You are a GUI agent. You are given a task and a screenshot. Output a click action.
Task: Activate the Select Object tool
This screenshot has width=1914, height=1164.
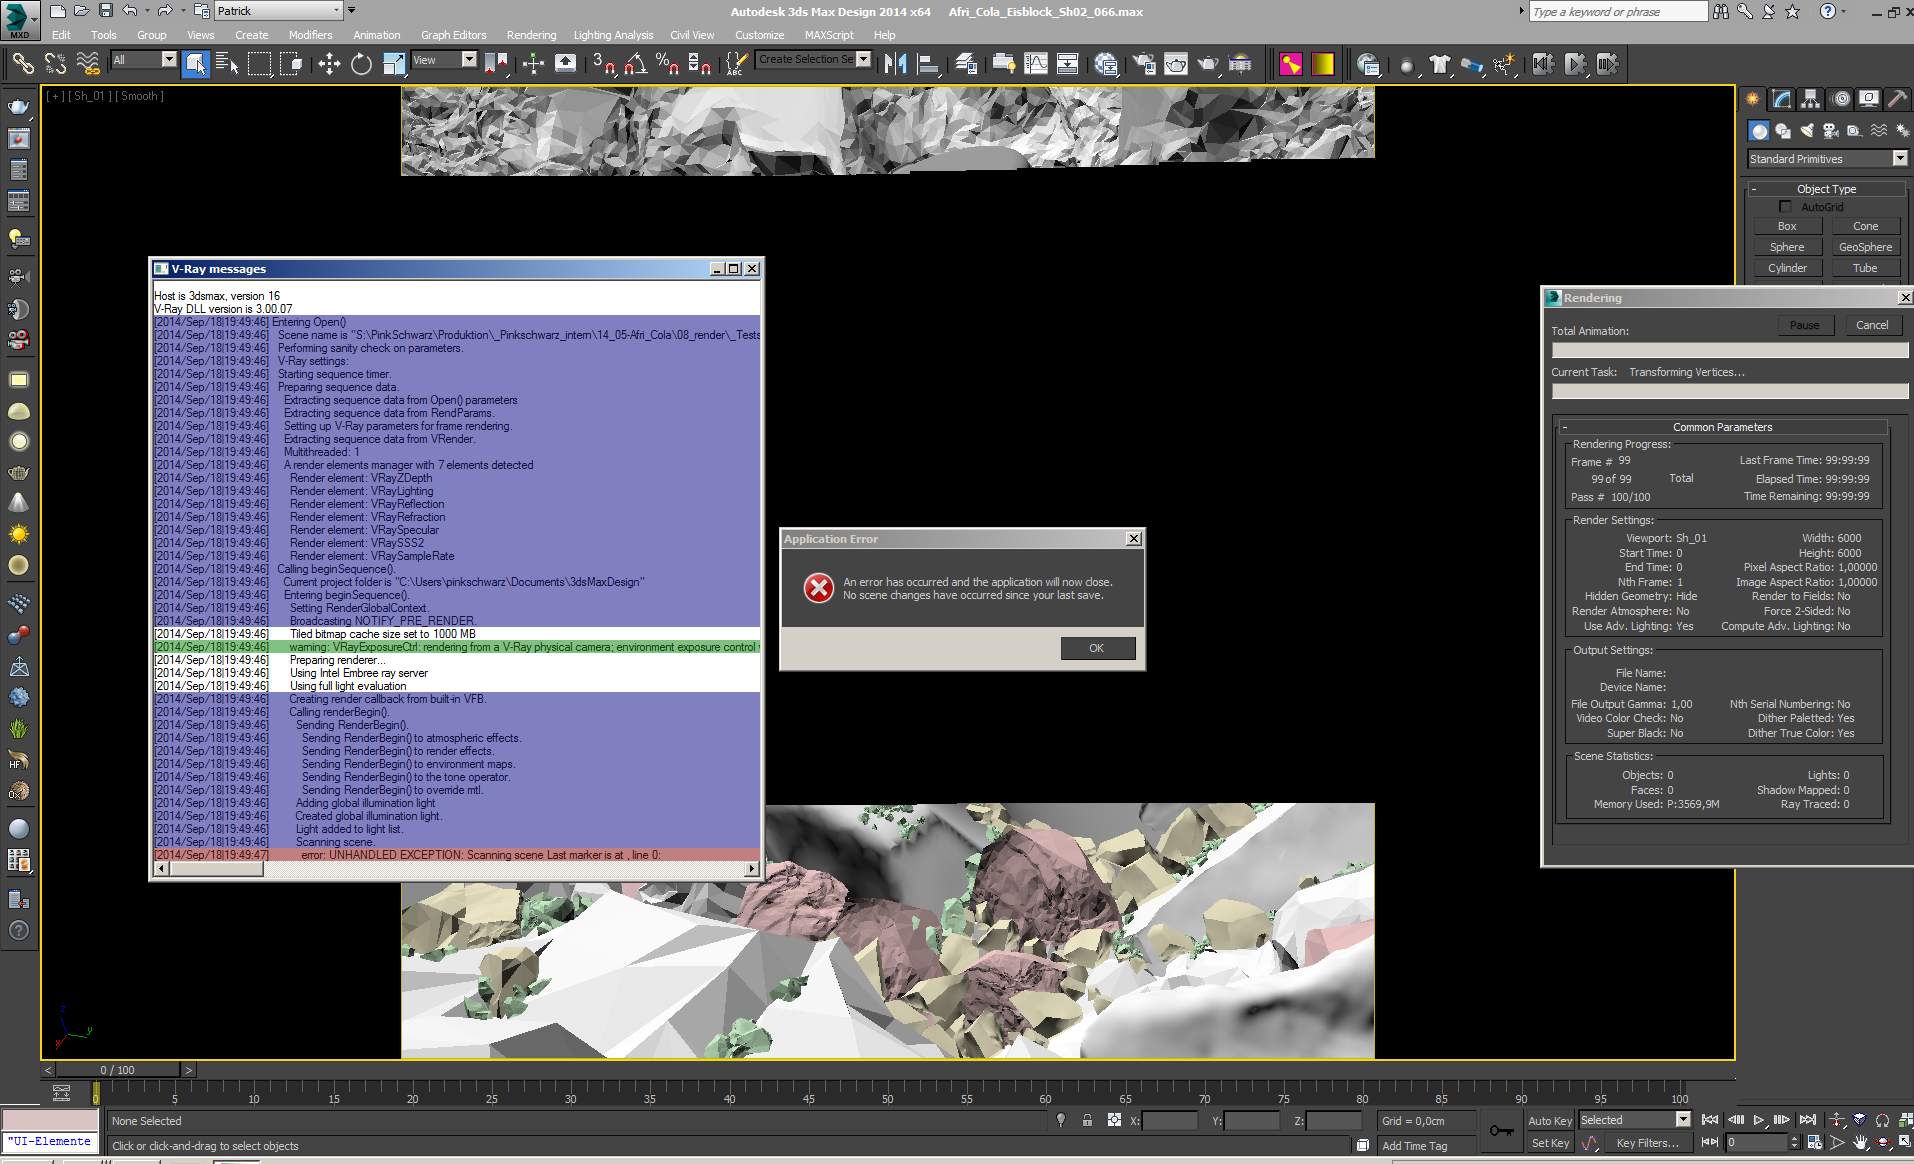tap(196, 64)
